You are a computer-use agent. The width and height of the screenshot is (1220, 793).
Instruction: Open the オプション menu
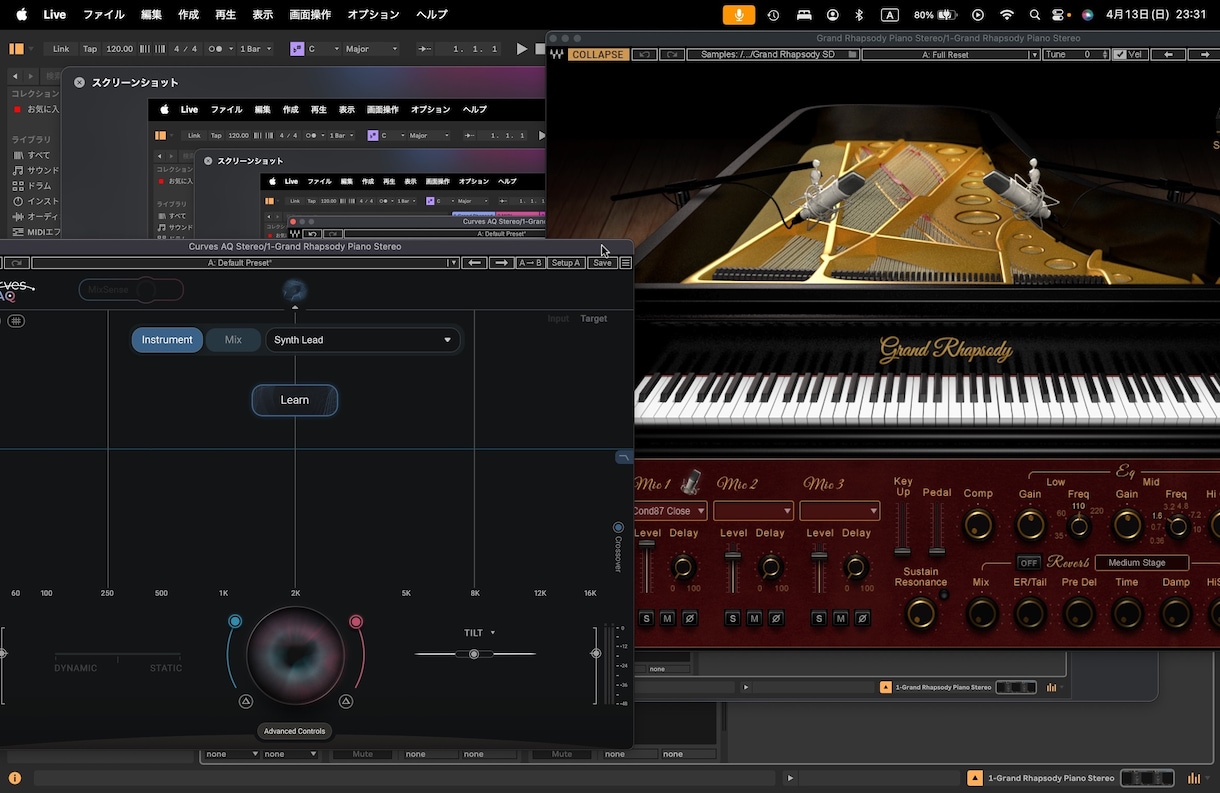(373, 15)
